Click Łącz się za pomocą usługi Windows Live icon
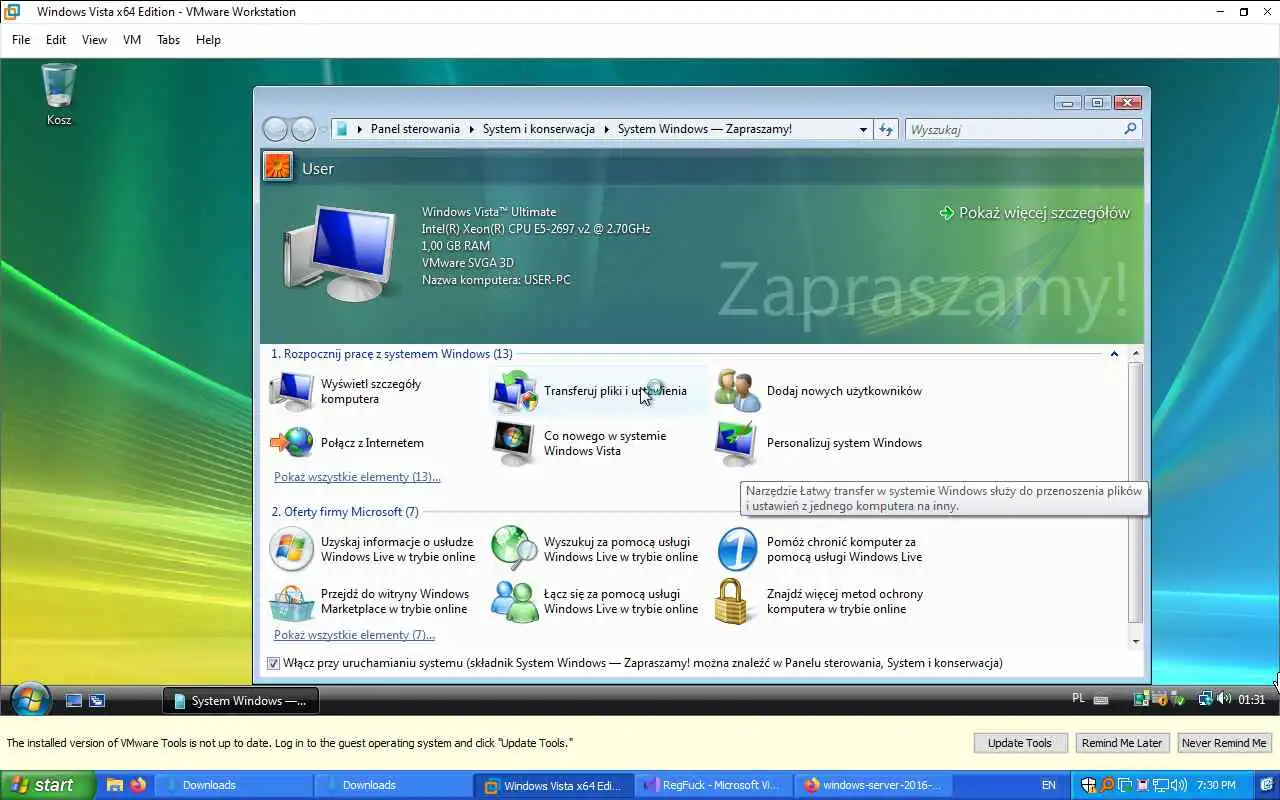This screenshot has height=800, width=1280. pos(515,601)
